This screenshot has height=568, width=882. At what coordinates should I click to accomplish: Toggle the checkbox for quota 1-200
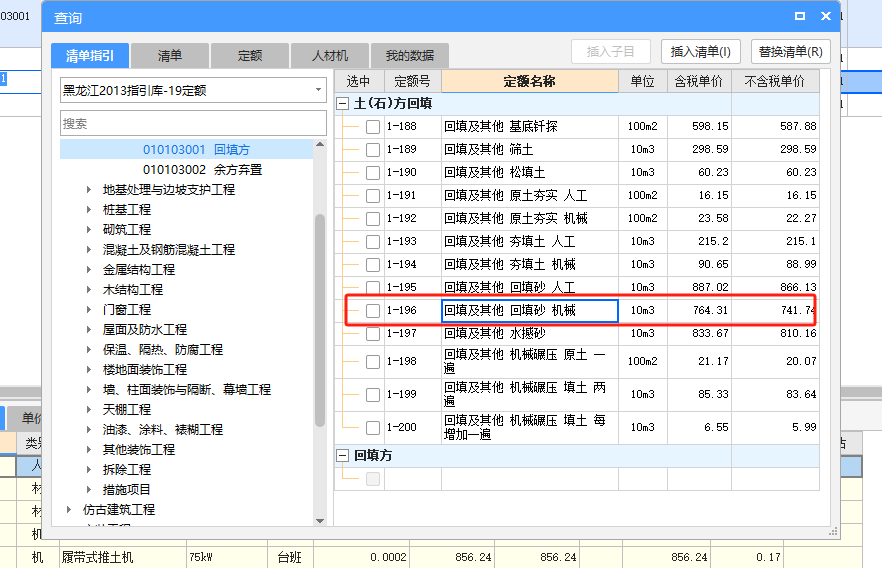(372, 427)
